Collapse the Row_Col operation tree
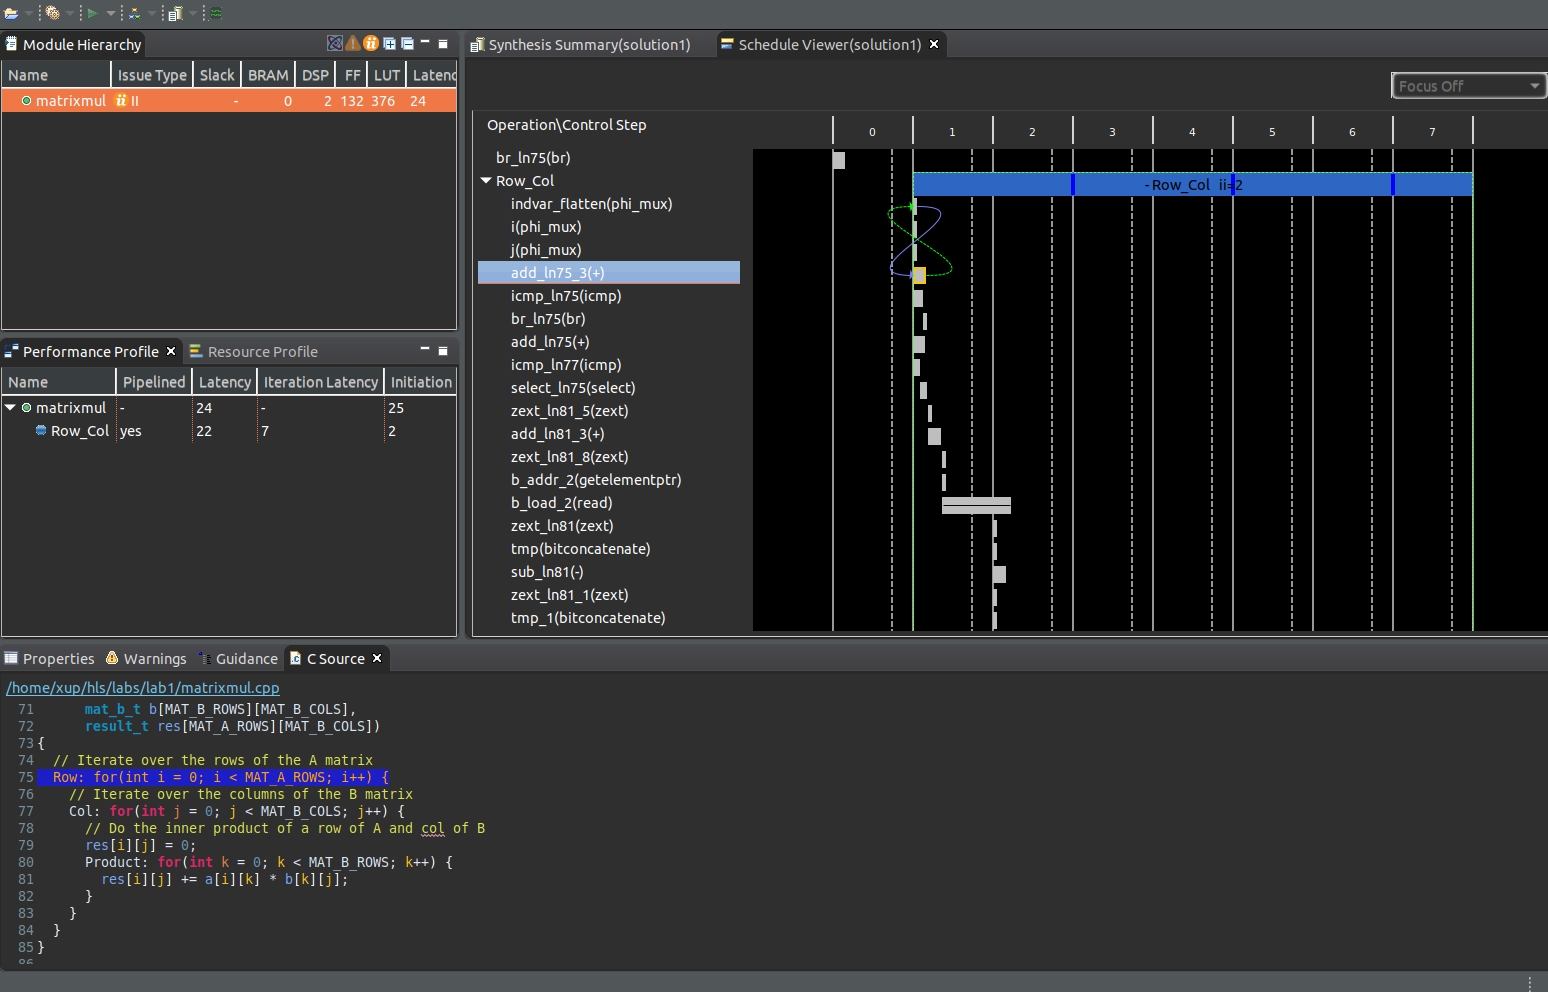The height and width of the screenshot is (992, 1548). pos(487,181)
